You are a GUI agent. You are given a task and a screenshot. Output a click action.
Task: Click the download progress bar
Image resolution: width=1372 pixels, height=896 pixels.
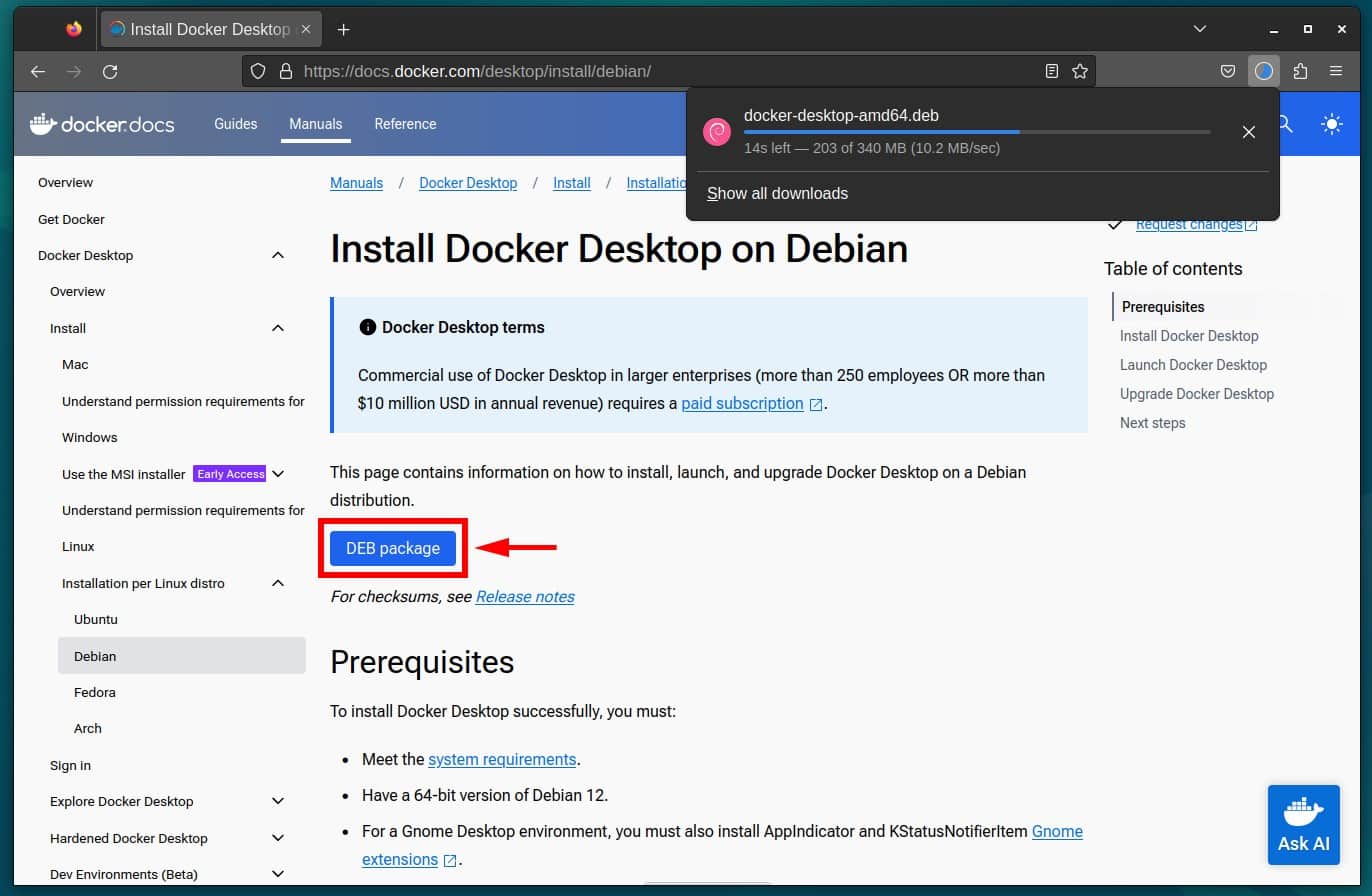pos(977,131)
